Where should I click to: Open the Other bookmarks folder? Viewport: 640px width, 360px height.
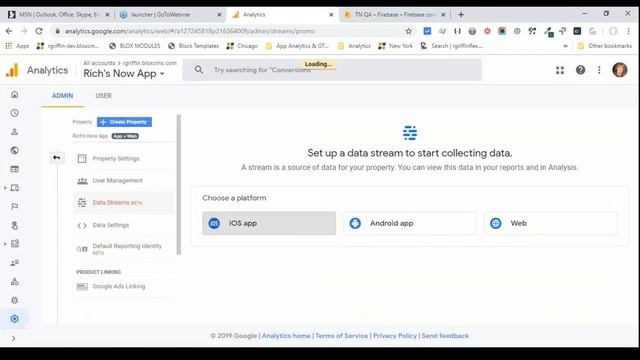click(x=604, y=46)
